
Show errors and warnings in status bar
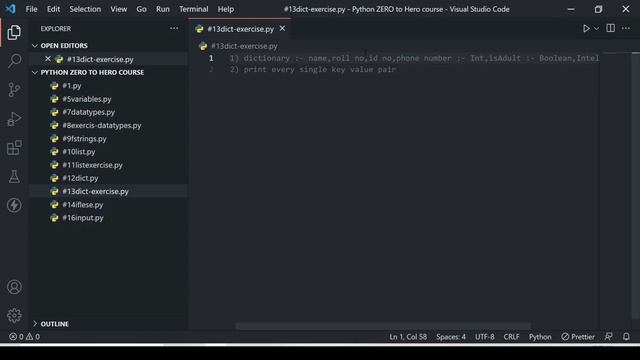coord(24,337)
